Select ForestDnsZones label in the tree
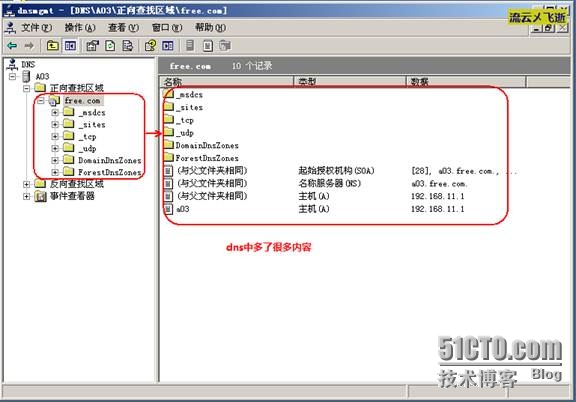576x402 pixels. pyautogui.click(x=109, y=172)
